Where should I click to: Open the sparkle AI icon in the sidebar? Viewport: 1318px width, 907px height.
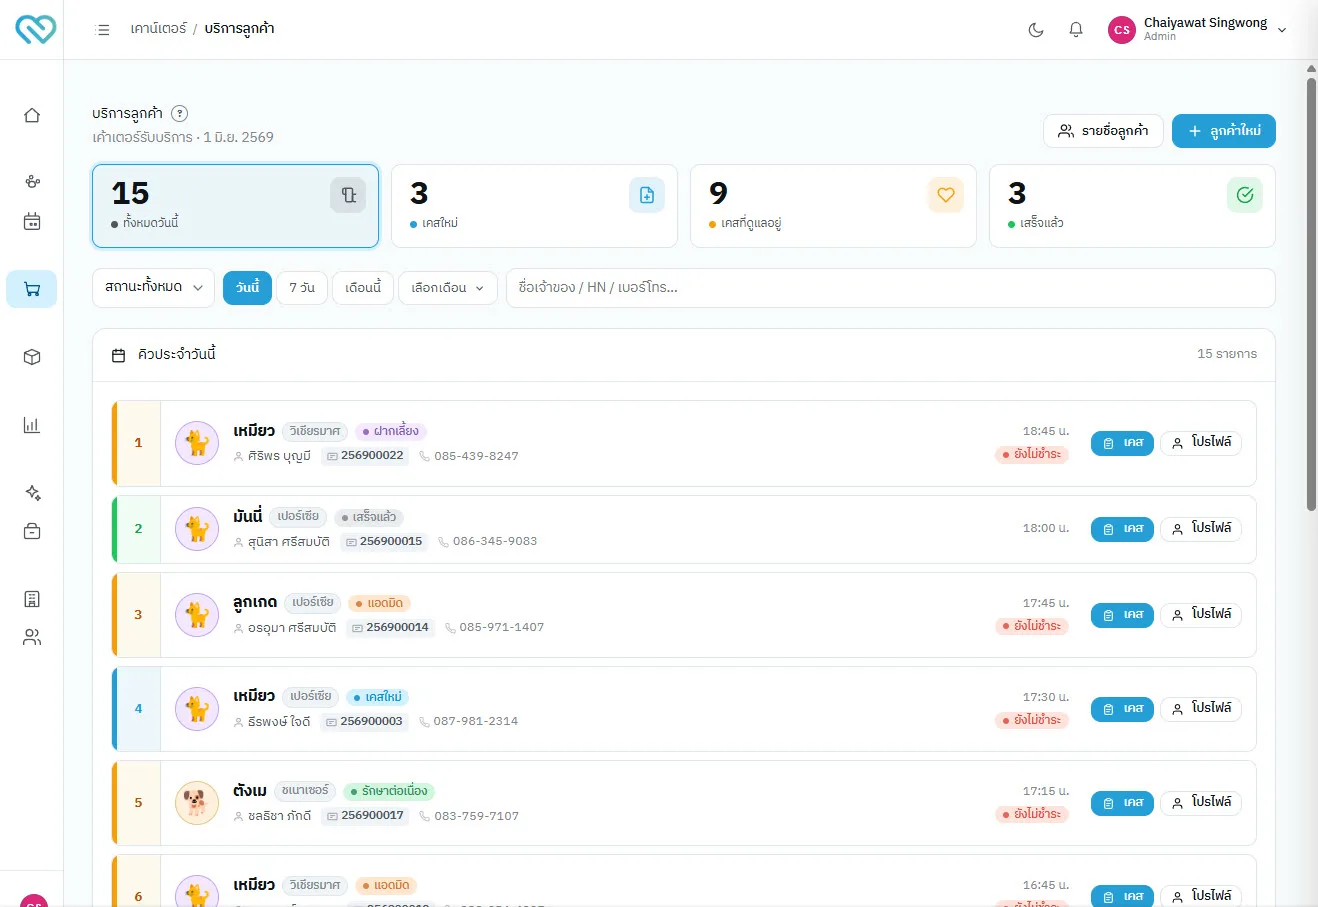pyautogui.click(x=32, y=493)
